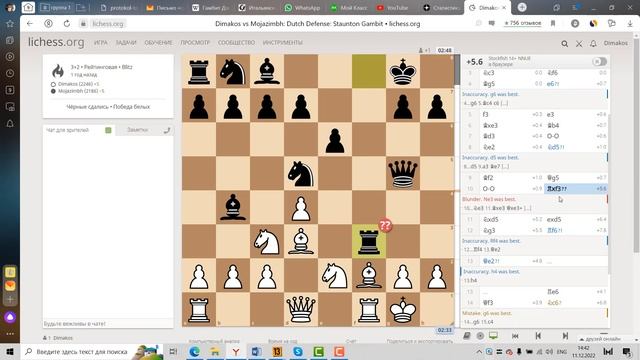This screenshot has width=640, height=360.
Task: Click the 756 reviews link in the address bar
Action: (x=522, y=23)
